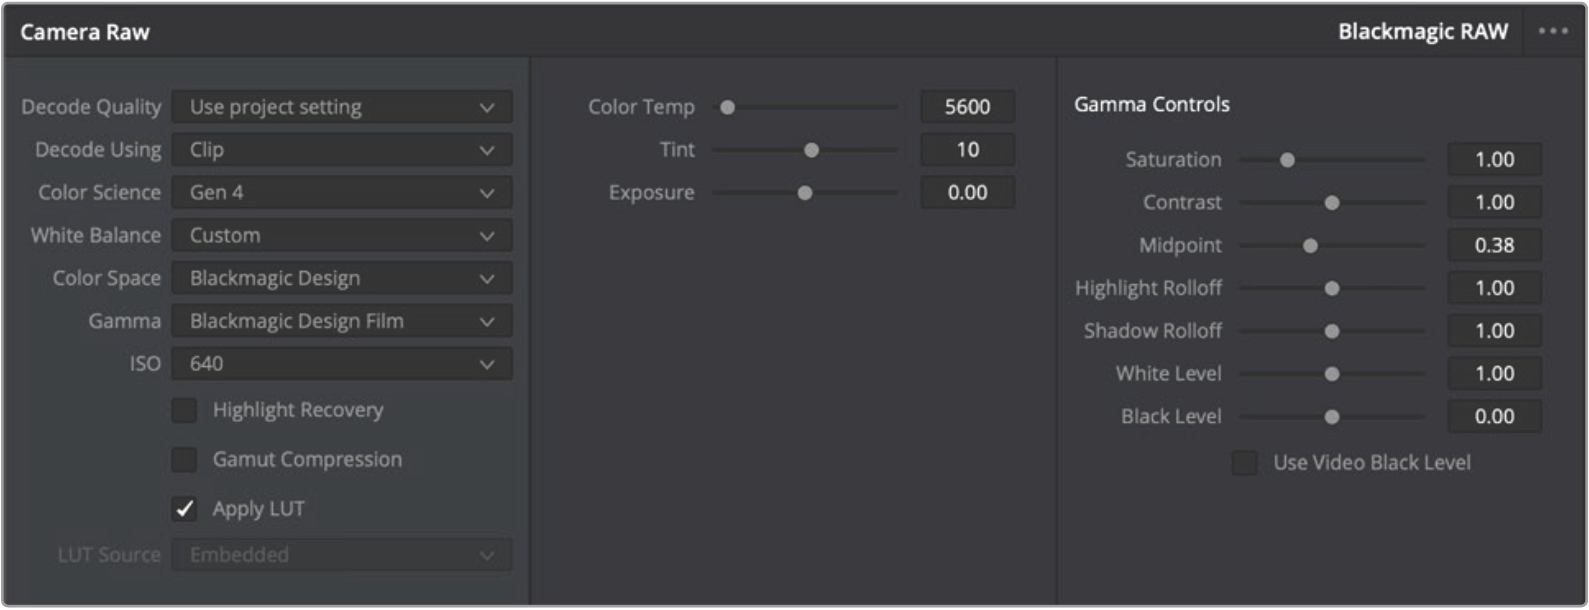Viewport: 1589px width, 610px height.
Task: Expand the Decode Using dropdown
Action: [x=341, y=150]
